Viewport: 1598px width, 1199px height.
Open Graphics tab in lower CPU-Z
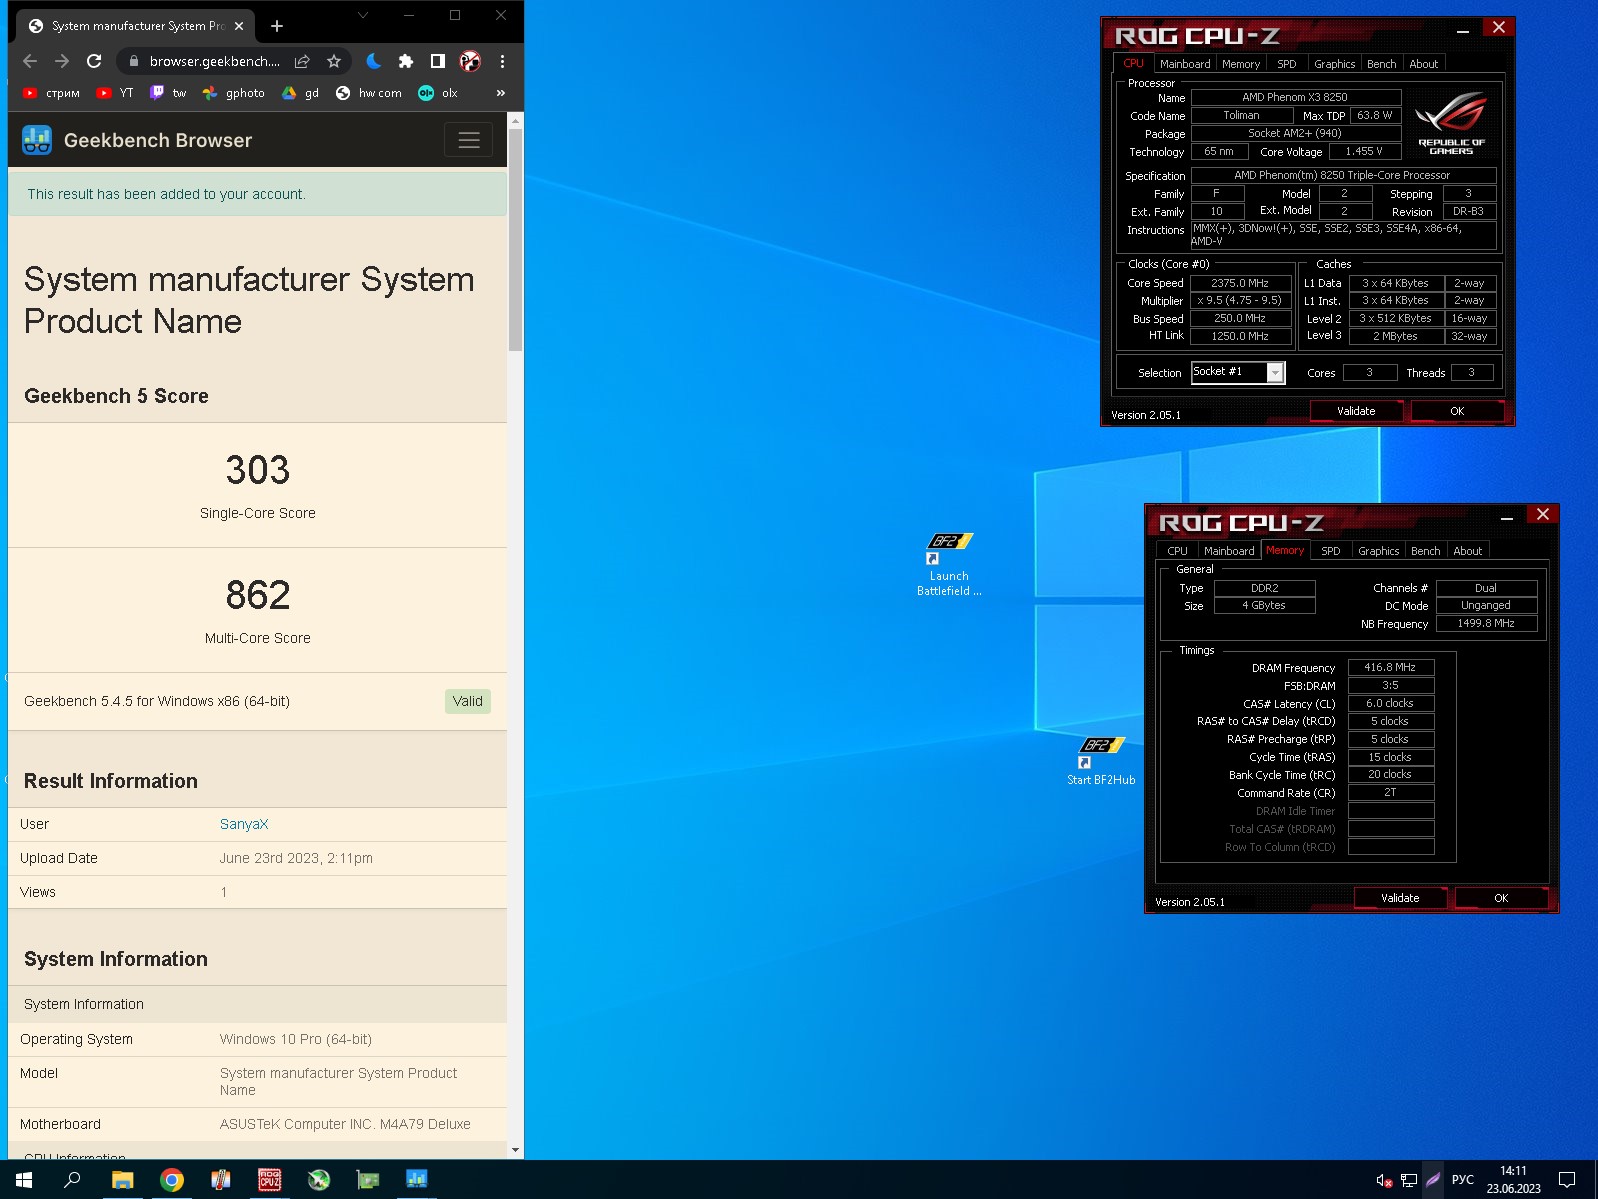pyautogui.click(x=1379, y=551)
